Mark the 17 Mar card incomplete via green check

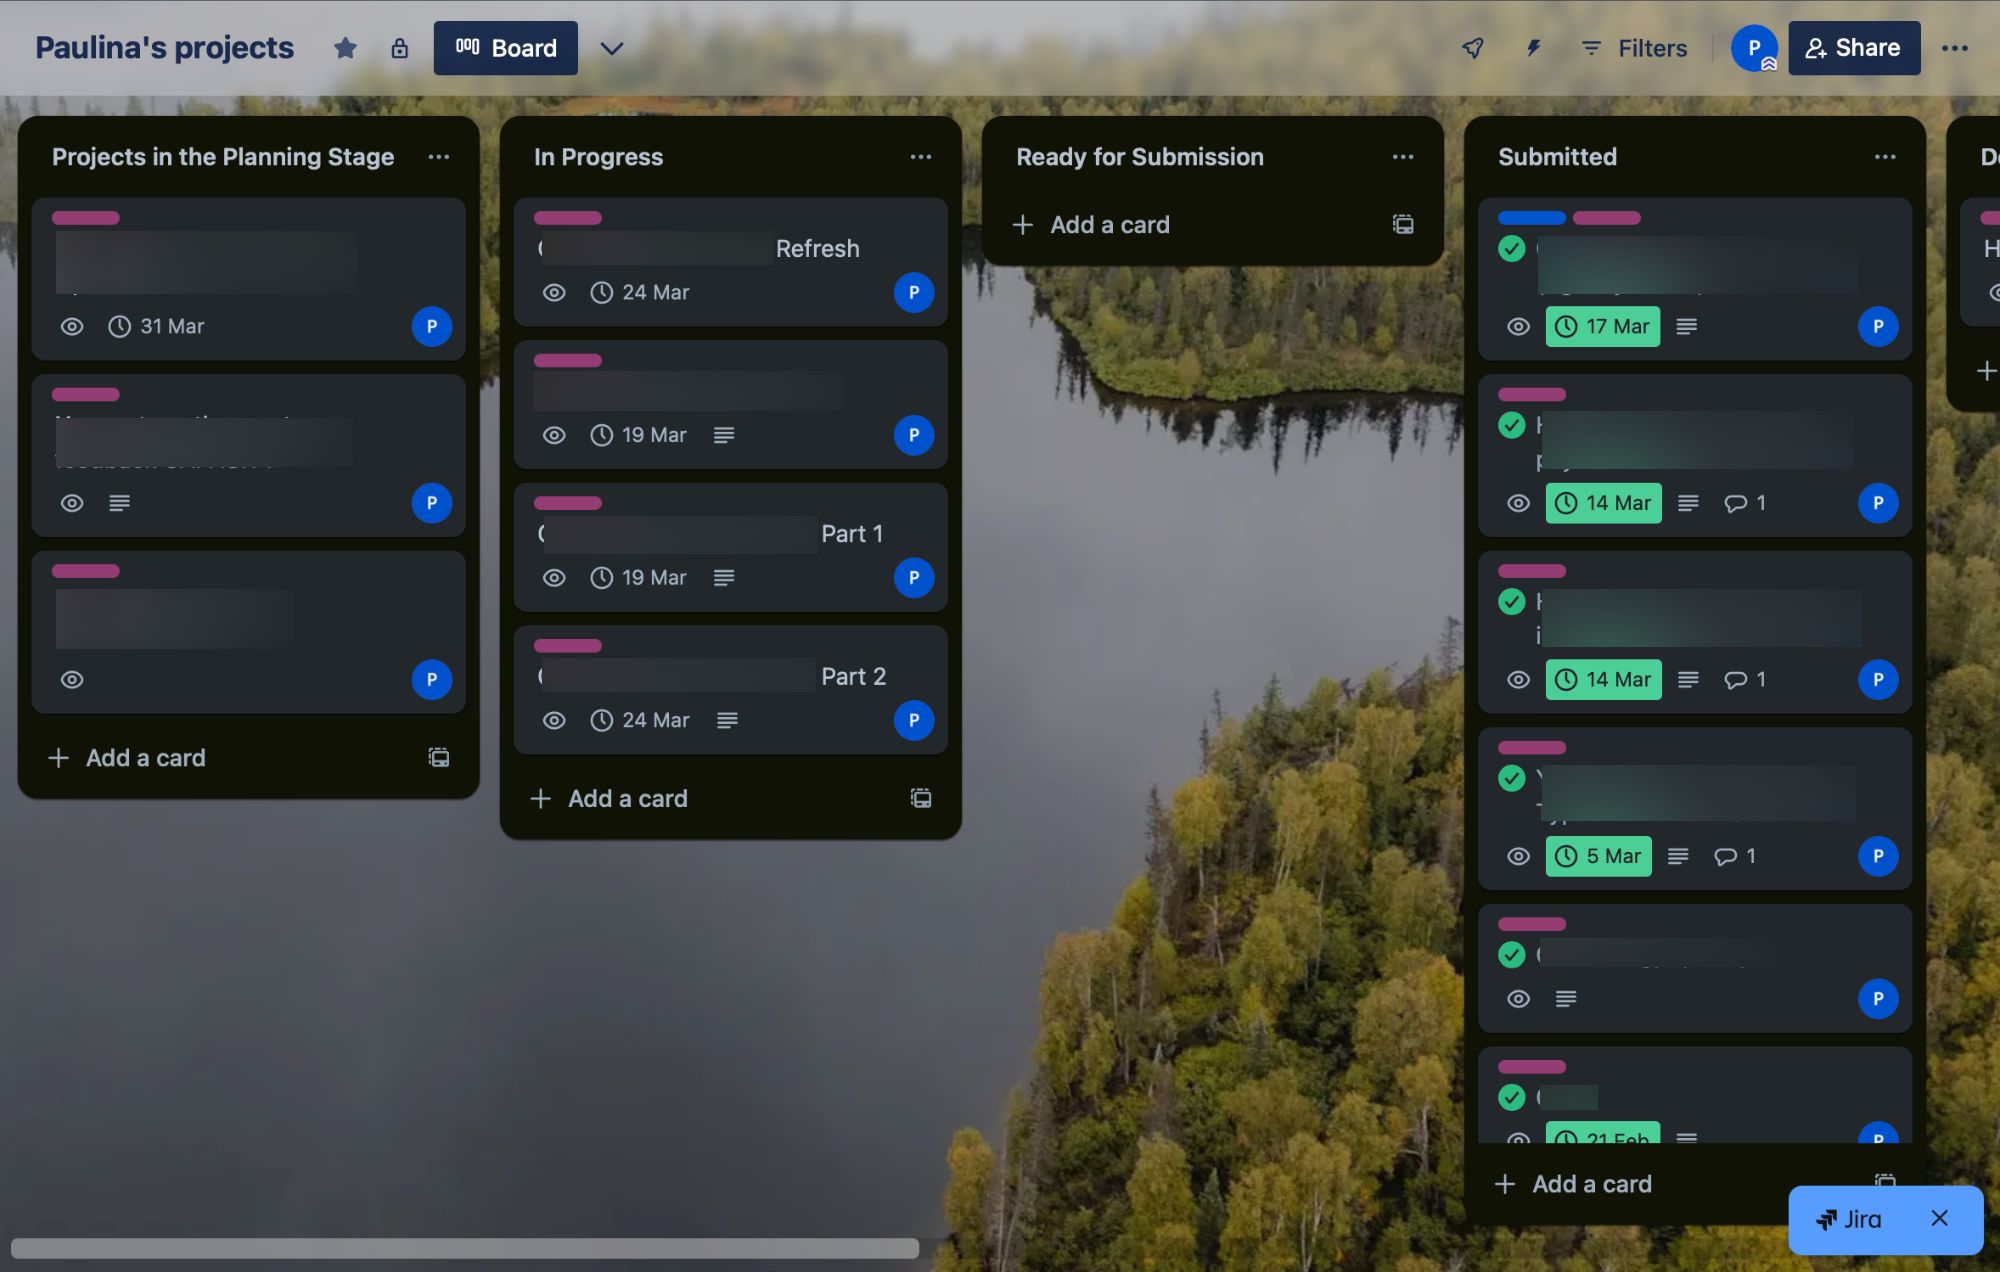tap(1512, 248)
